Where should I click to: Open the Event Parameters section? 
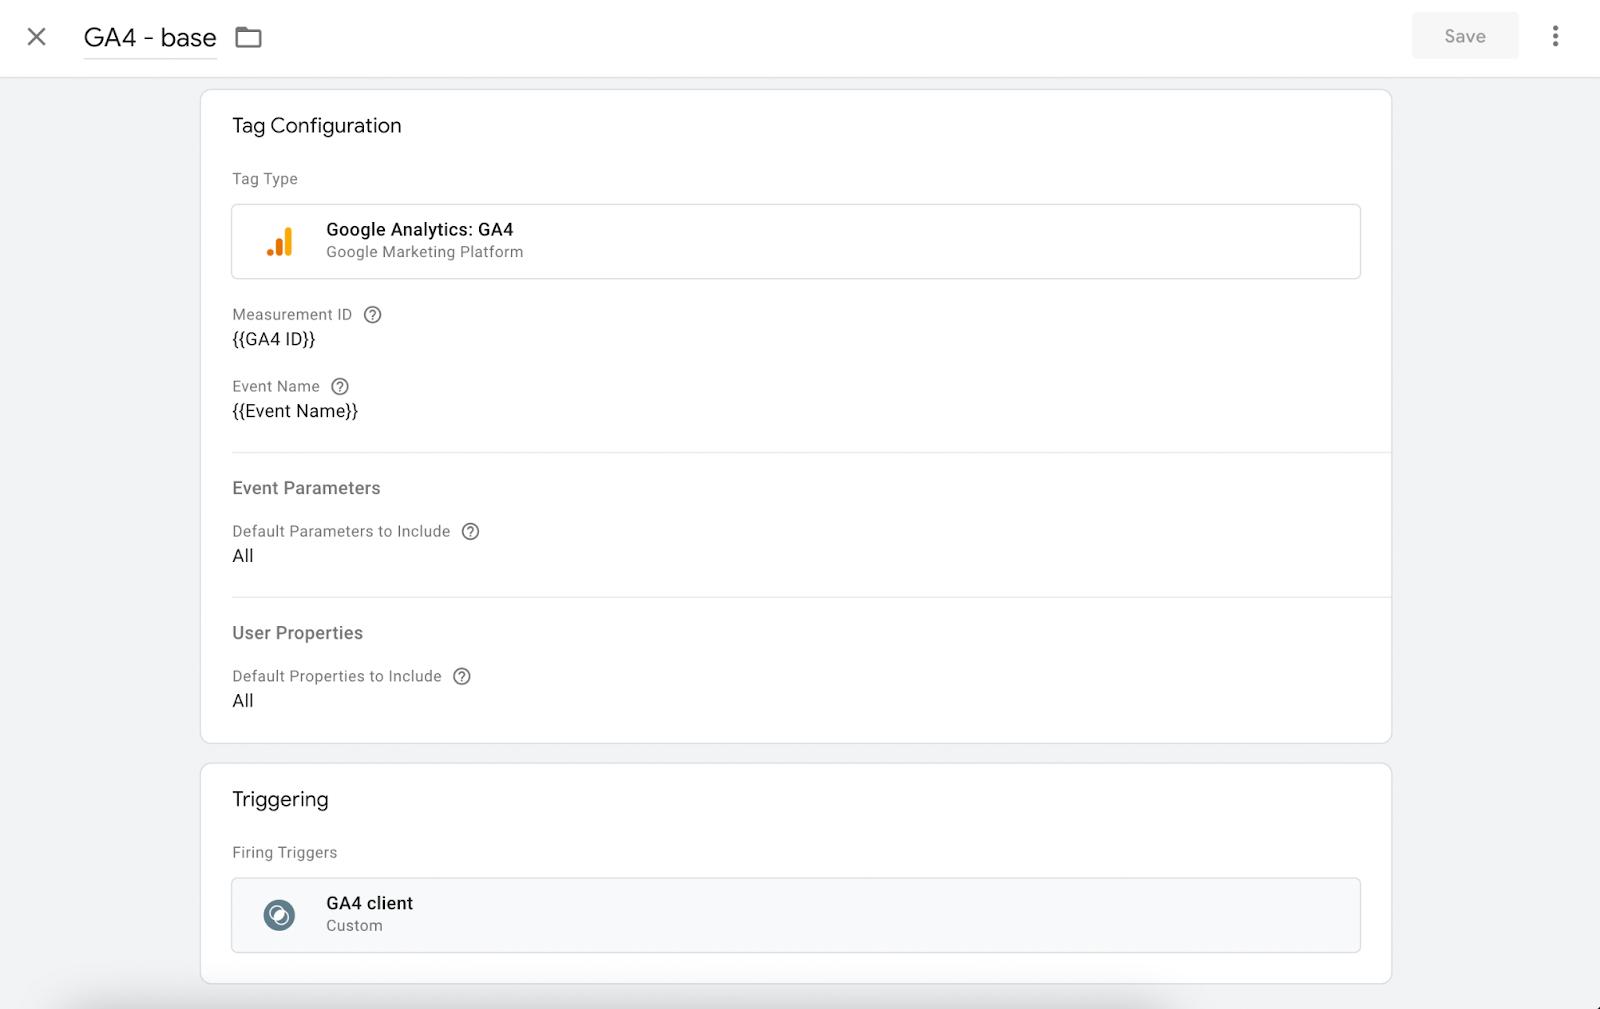click(x=306, y=488)
